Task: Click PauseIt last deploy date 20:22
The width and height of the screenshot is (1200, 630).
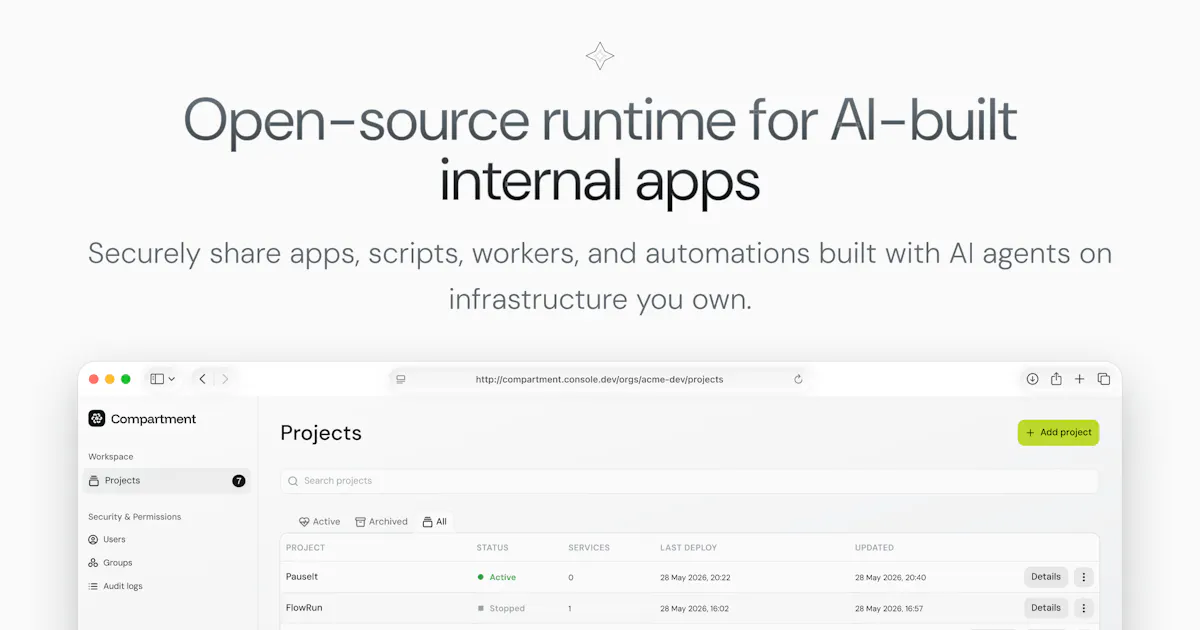Action: tap(695, 577)
